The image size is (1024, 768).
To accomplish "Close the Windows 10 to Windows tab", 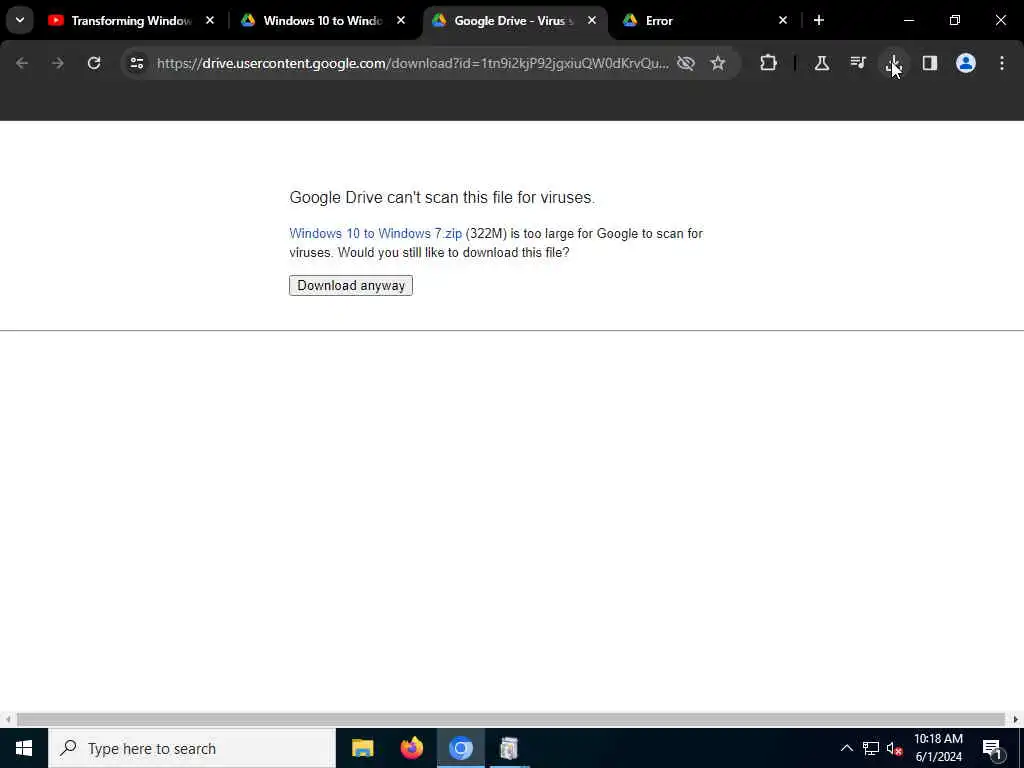I will [401, 20].
